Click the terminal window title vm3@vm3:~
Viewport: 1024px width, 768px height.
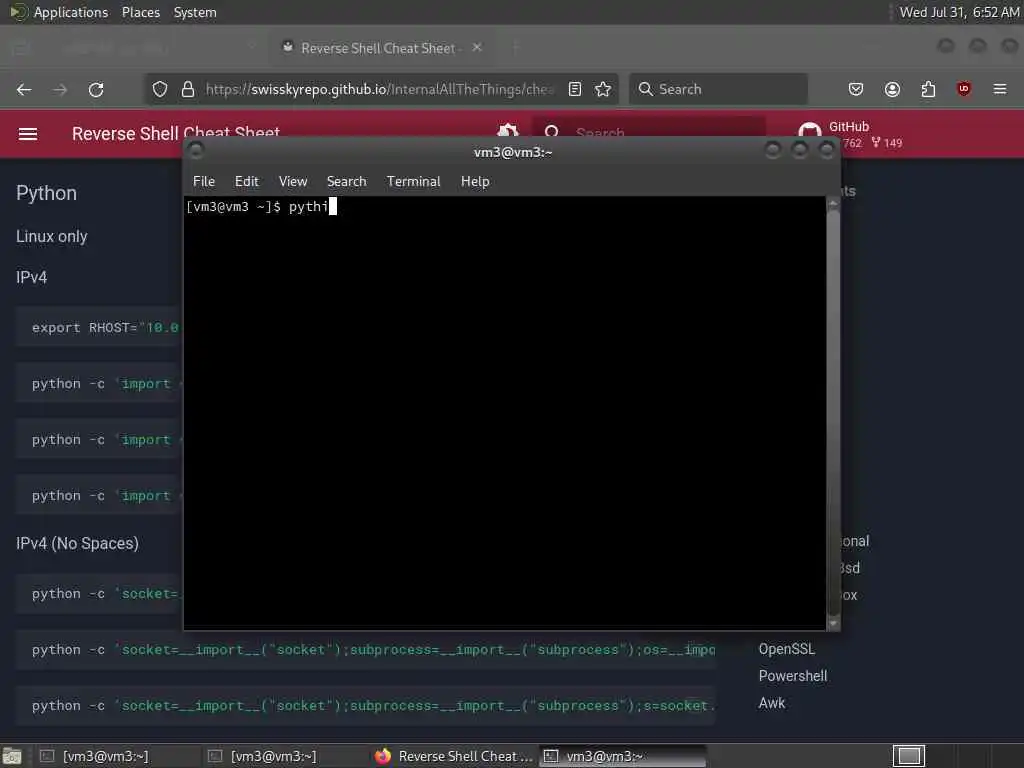(513, 152)
